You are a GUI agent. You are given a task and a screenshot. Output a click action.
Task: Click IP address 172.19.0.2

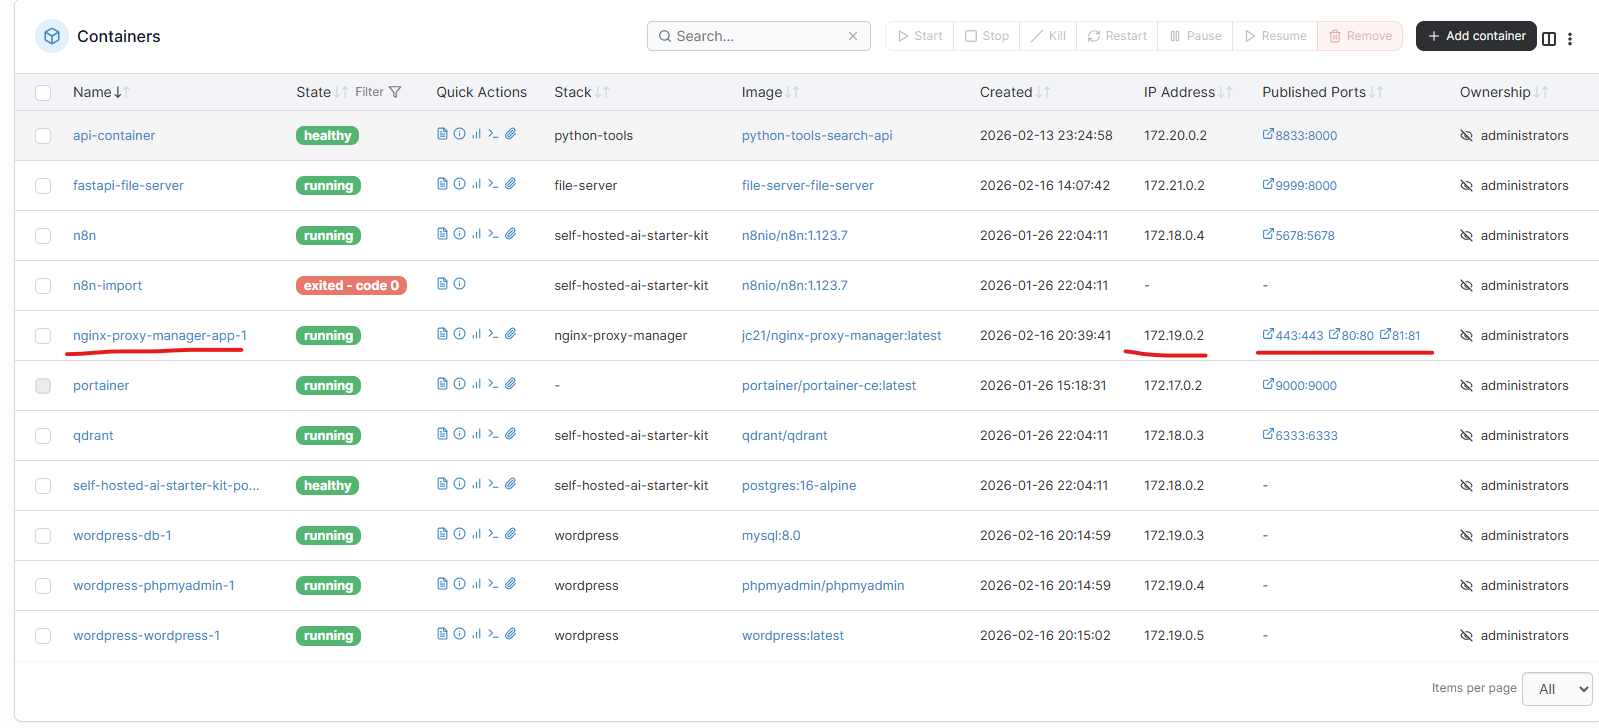1174,336
